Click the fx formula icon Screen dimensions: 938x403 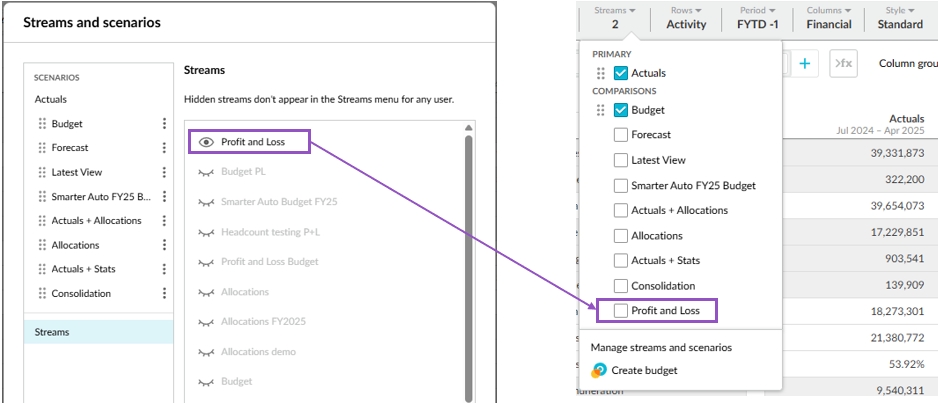pyautogui.click(x=843, y=64)
